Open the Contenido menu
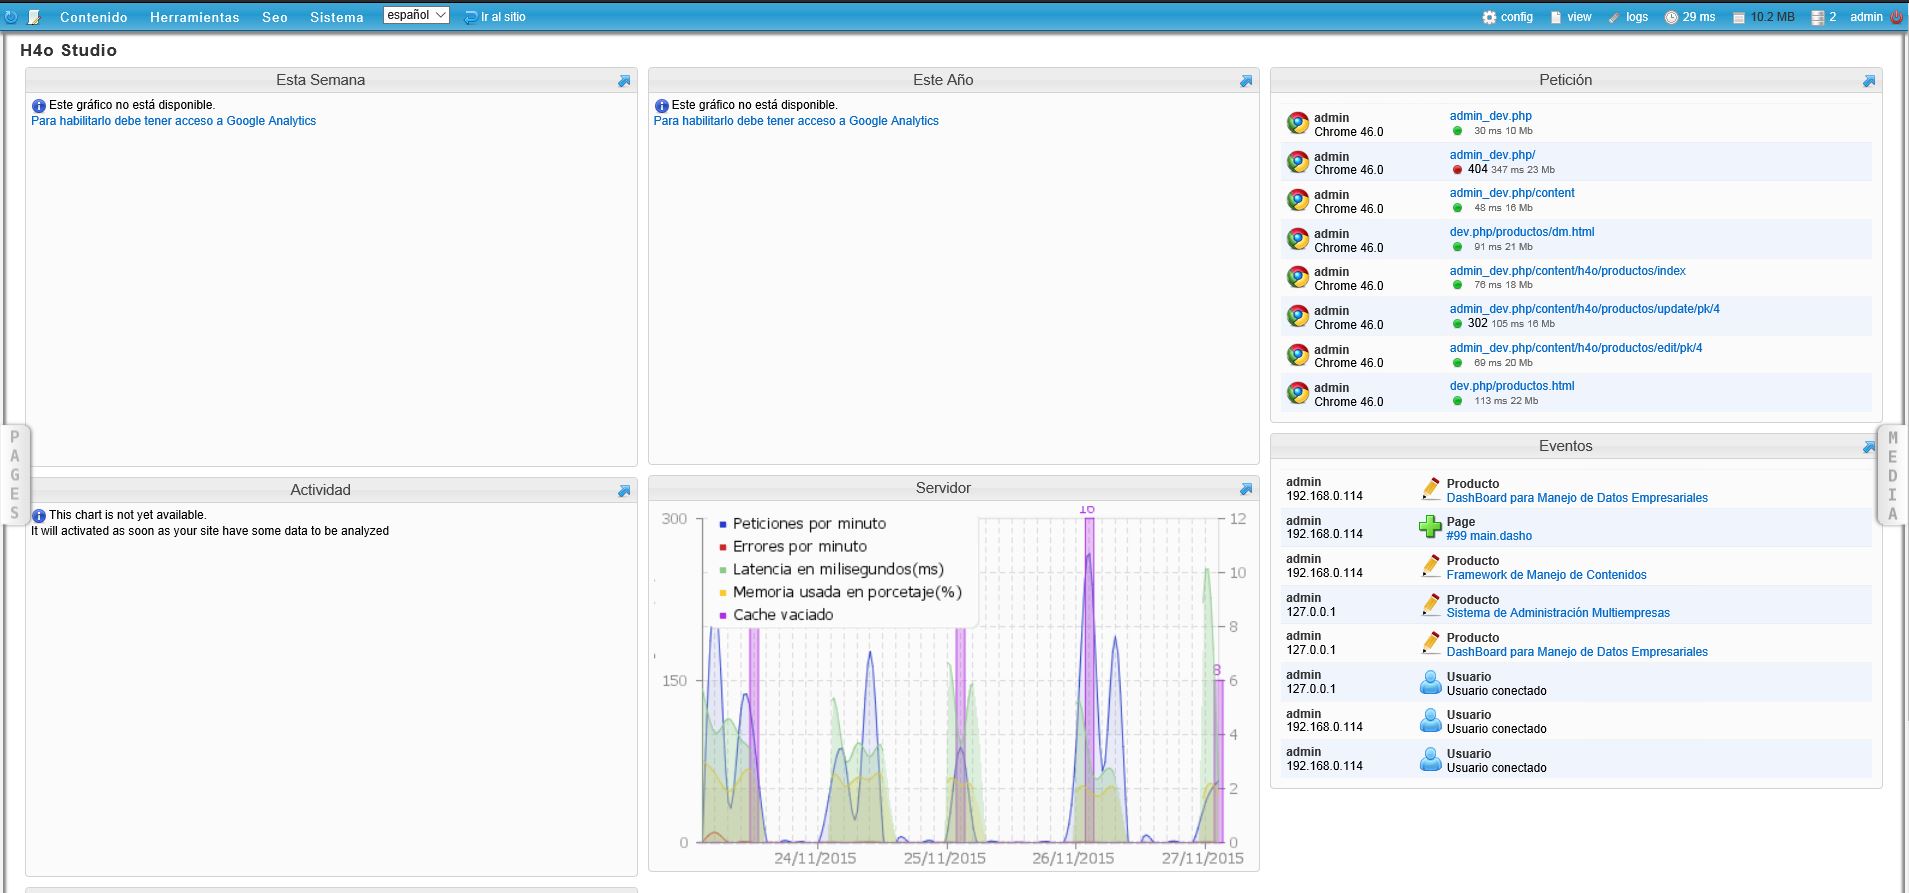This screenshot has height=893, width=1909. pos(93,17)
